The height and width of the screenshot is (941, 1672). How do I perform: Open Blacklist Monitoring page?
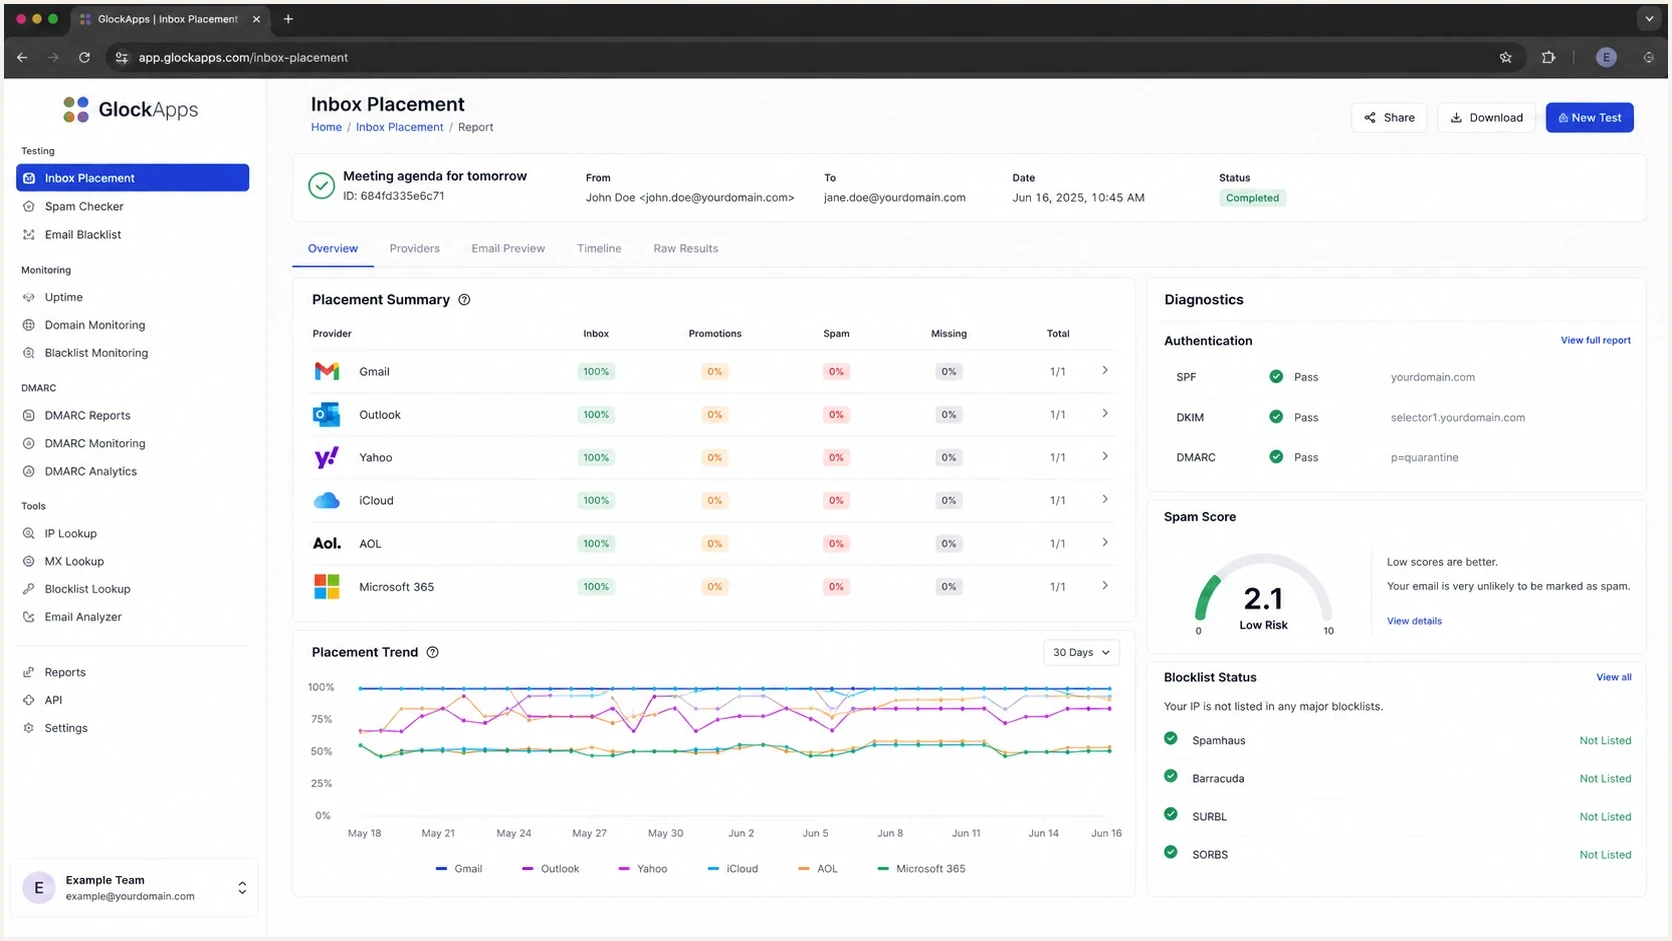[x=96, y=353]
